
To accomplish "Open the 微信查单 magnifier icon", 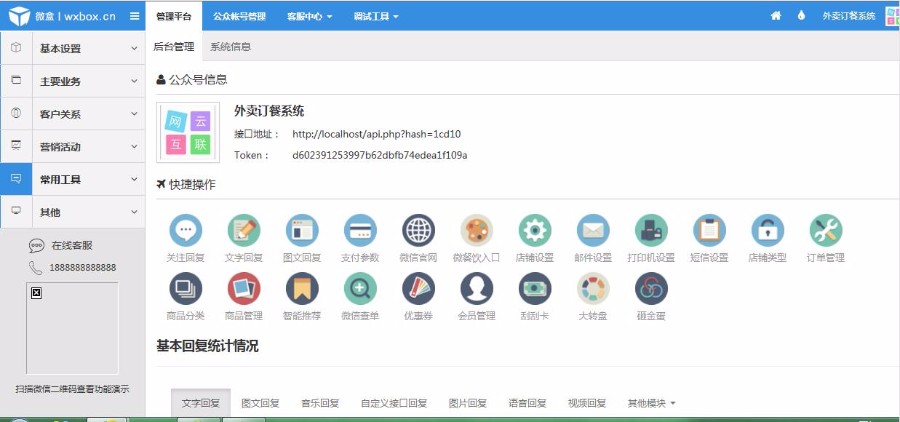I will click(x=360, y=288).
